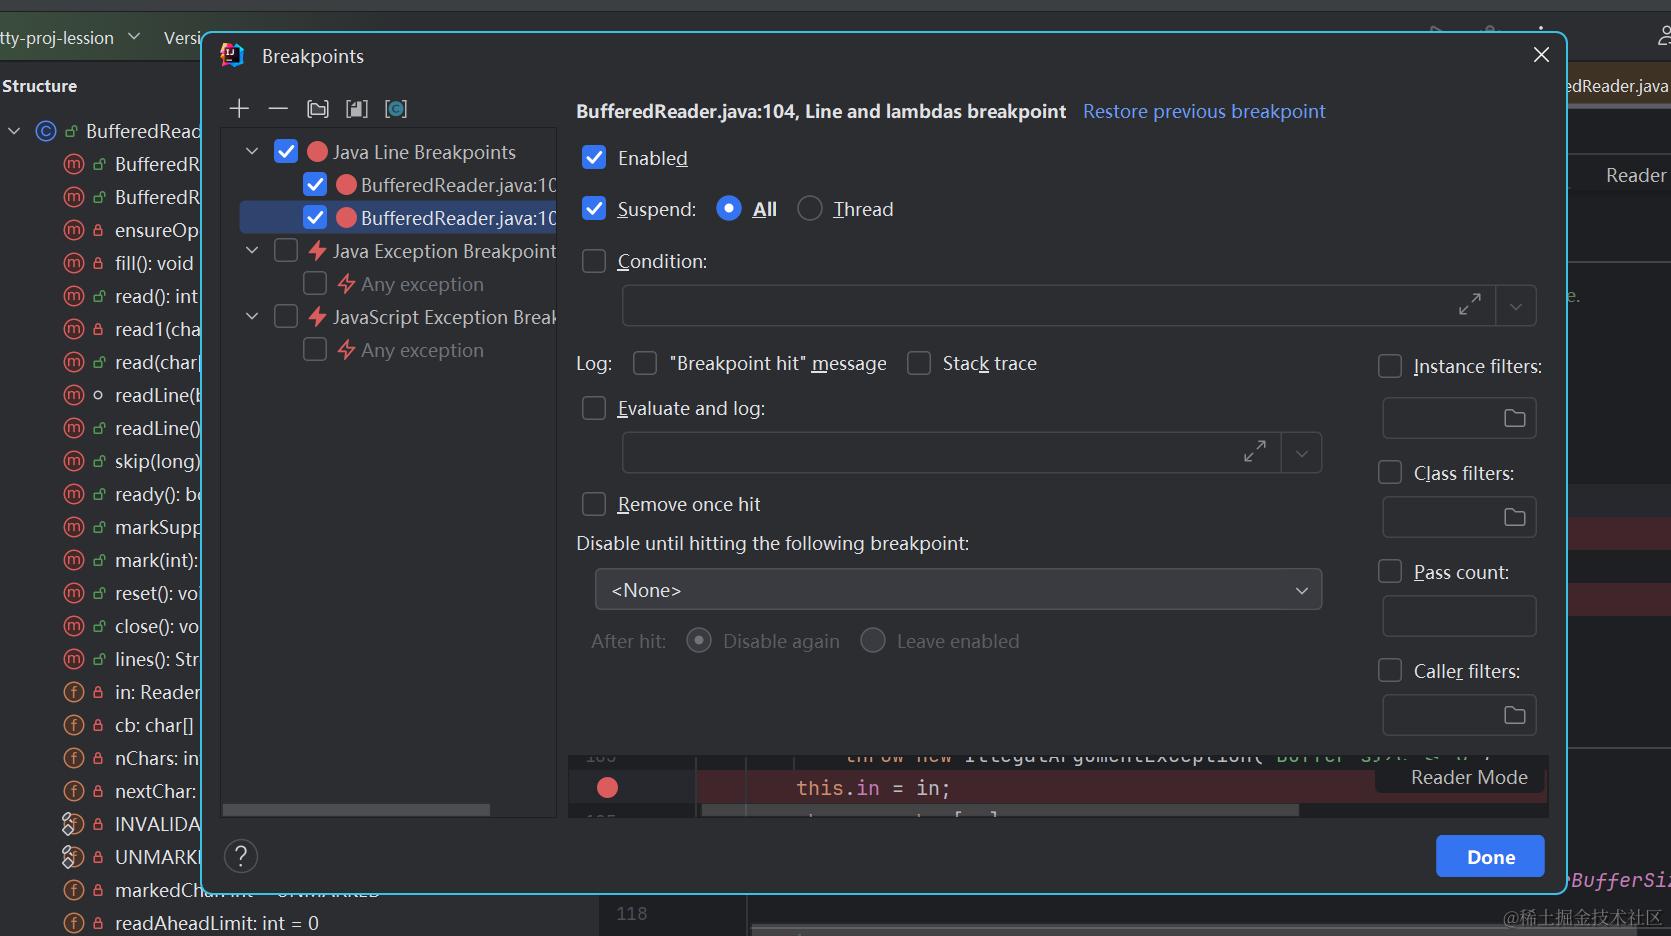Click the Reader Mode label in preview
Image resolution: width=1671 pixels, height=936 pixels.
[1469, 777]
